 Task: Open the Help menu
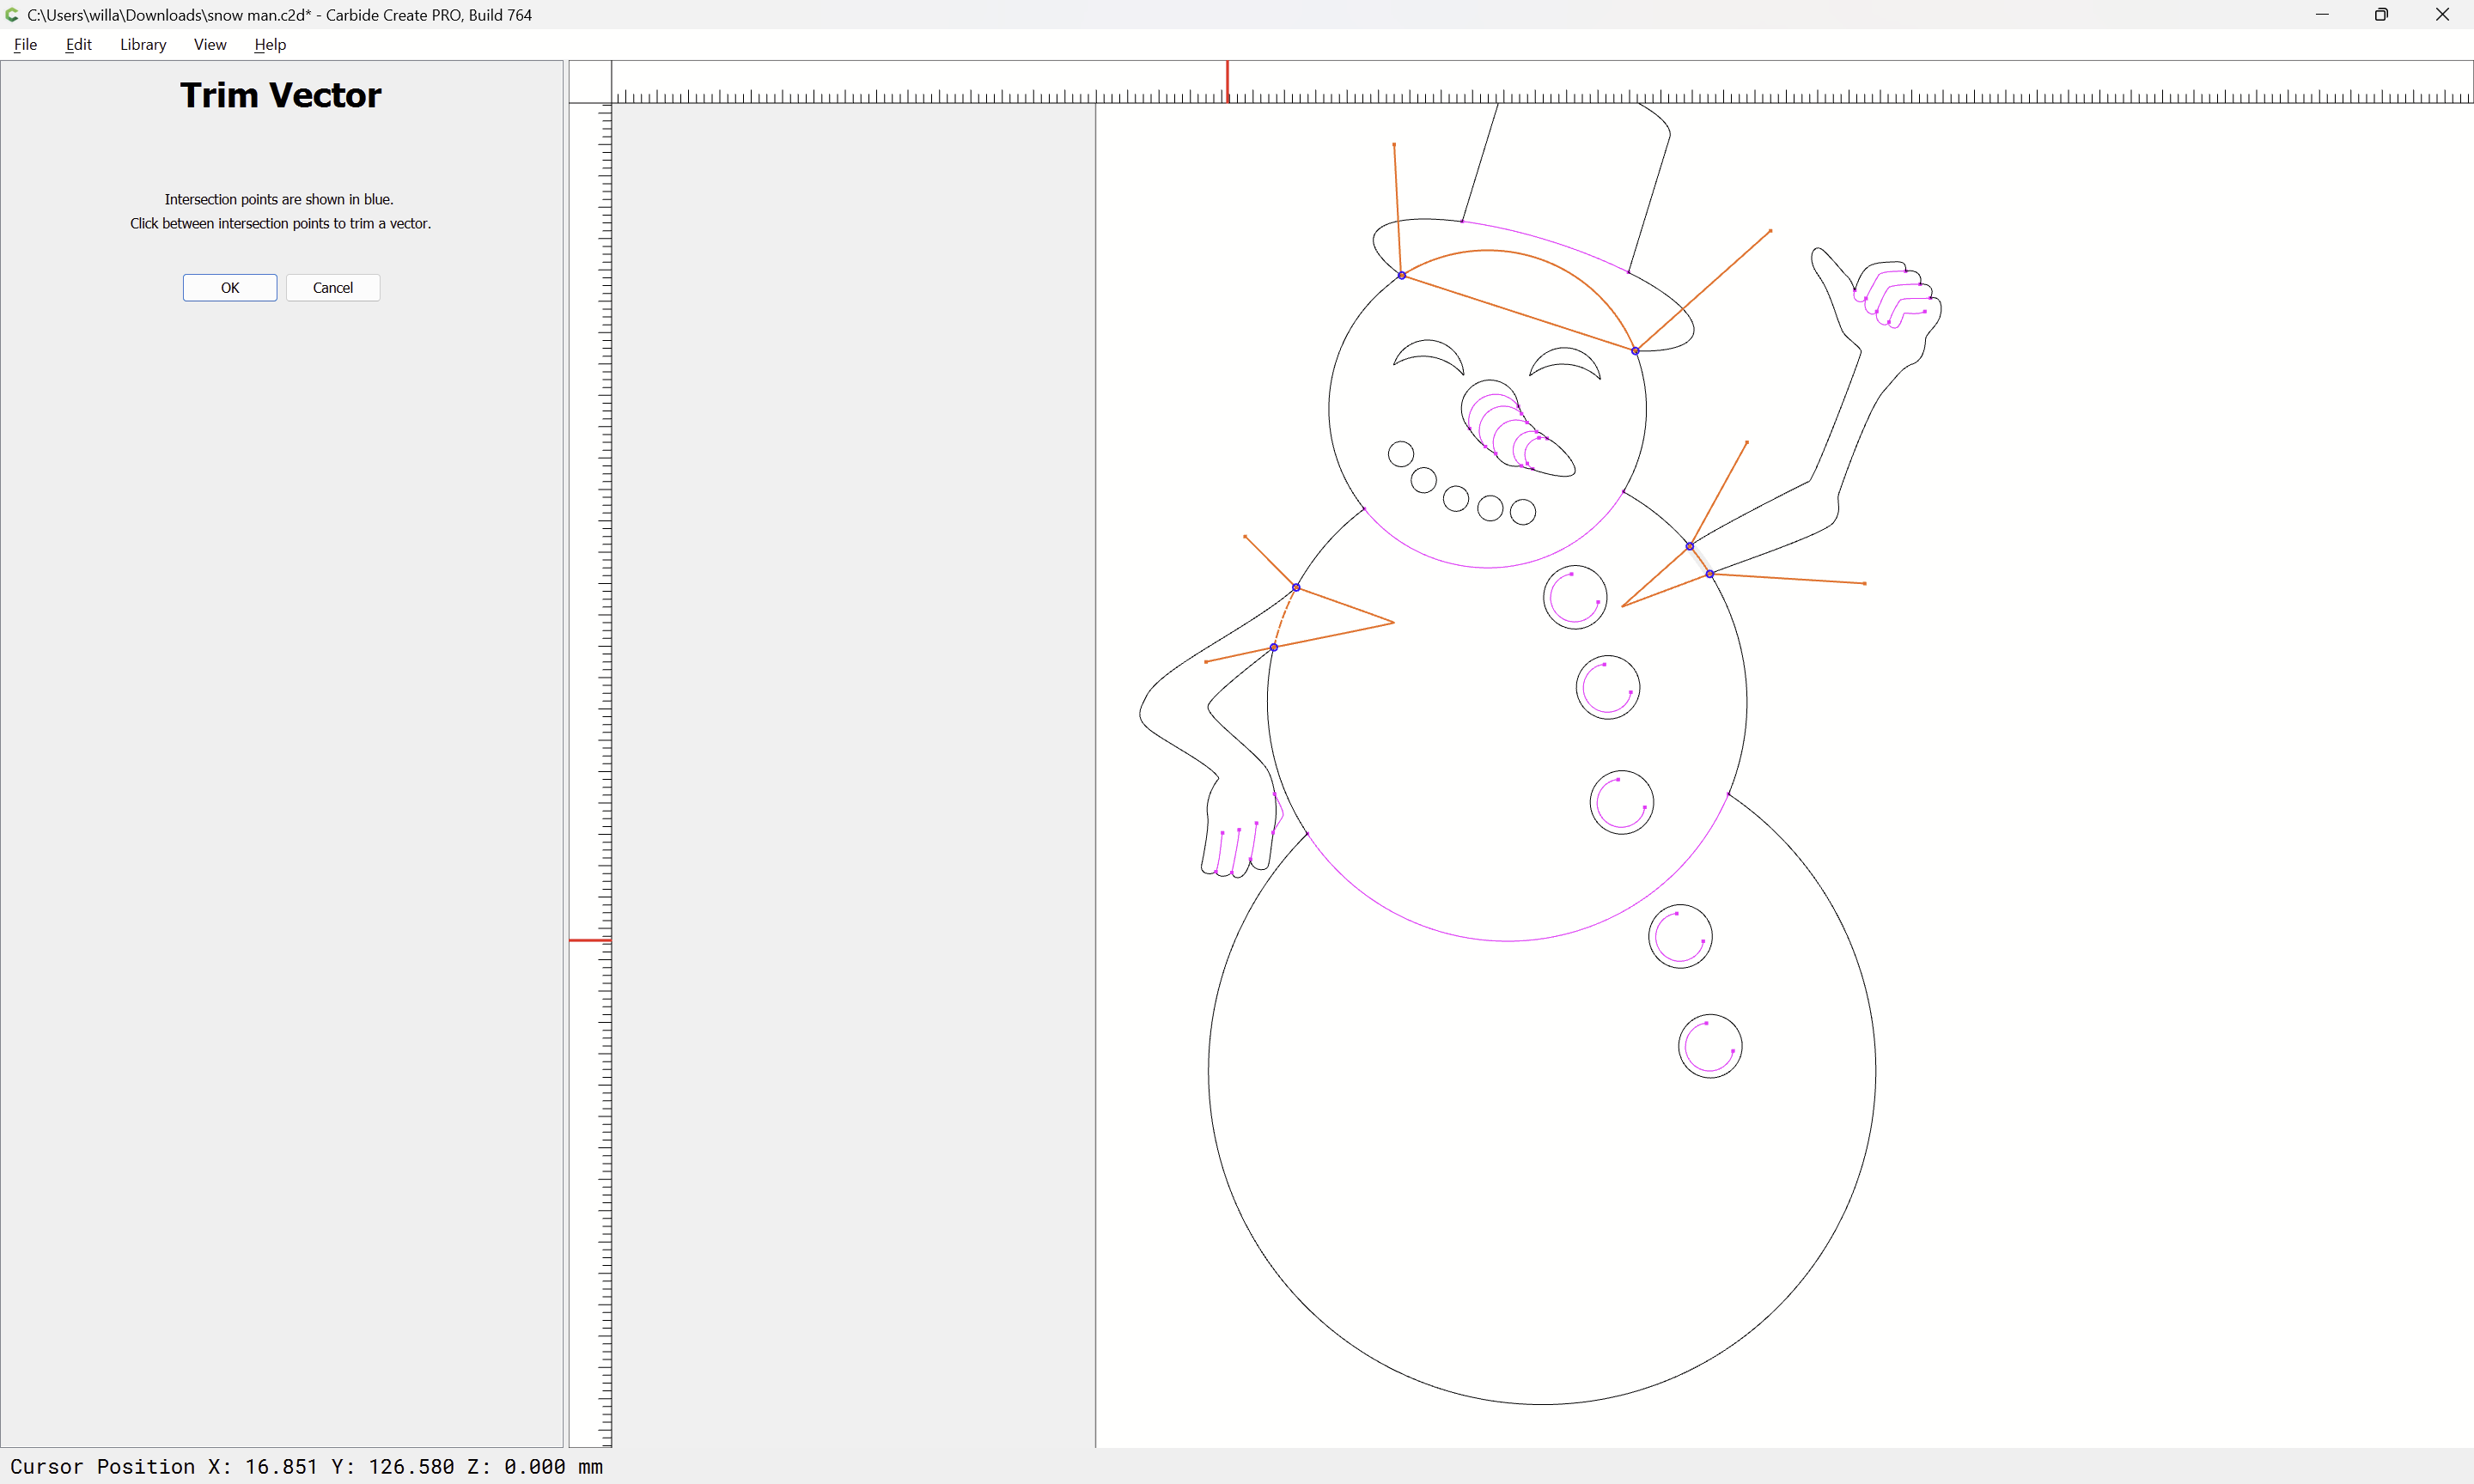coord(270,44)
